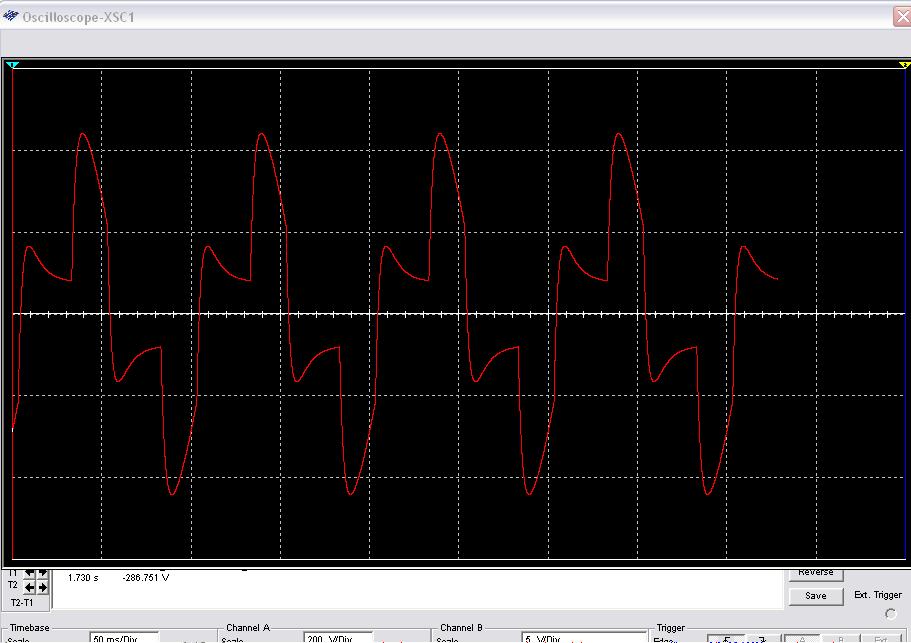The height and width of the screenshot is (643, 911).
Task: Set trigger source to channel B
Action: (x=838, y=639)
